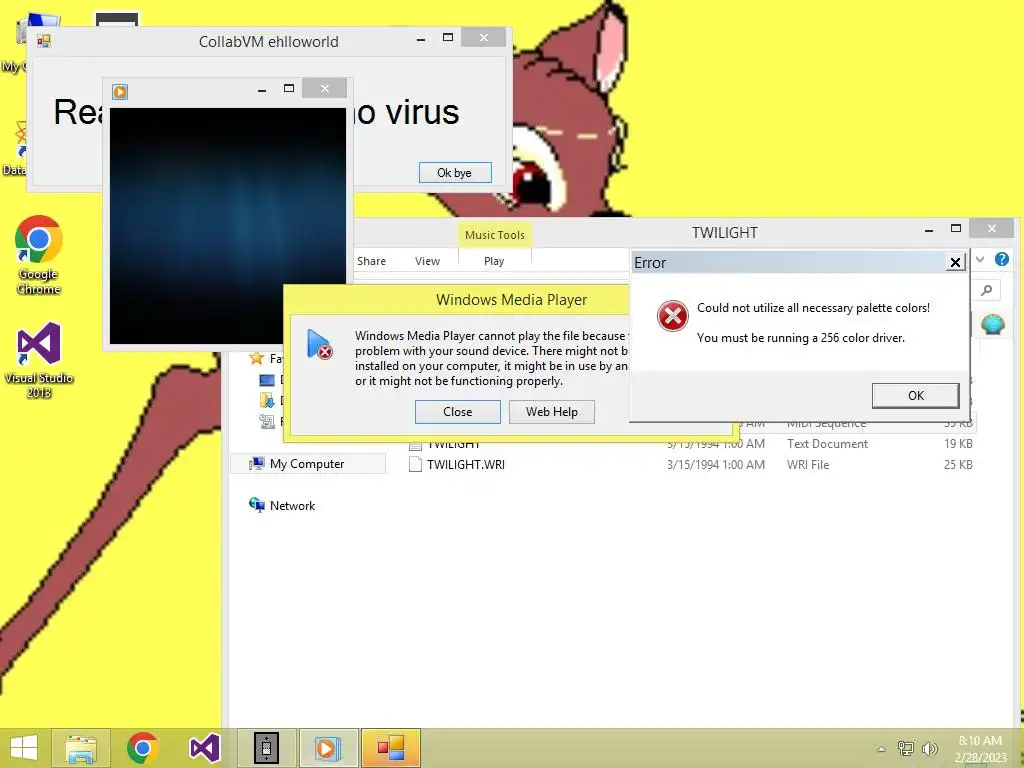Show hidden system tray icons
1024x768 pixels.
(x=882, y=749)
